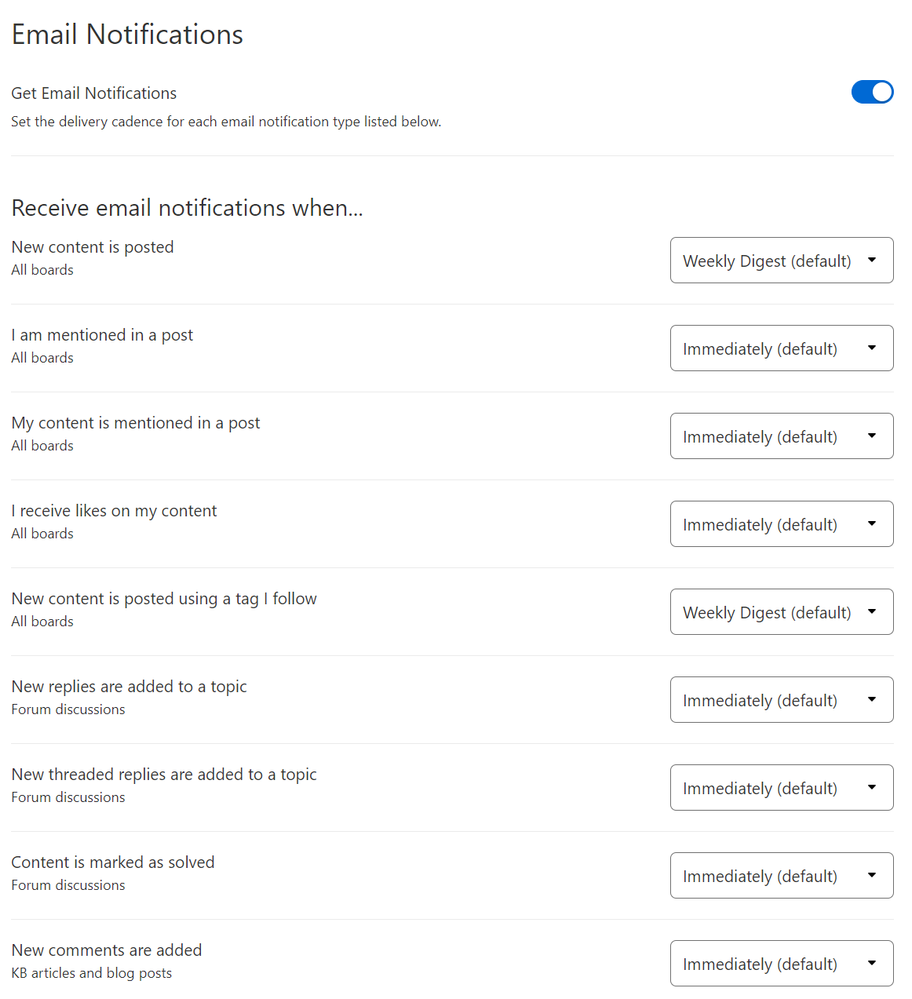Expand dropdown for 'New threaded replies are added'
Image resolution: width=912 pixels, height=999 pixels.
click(781, 789)
